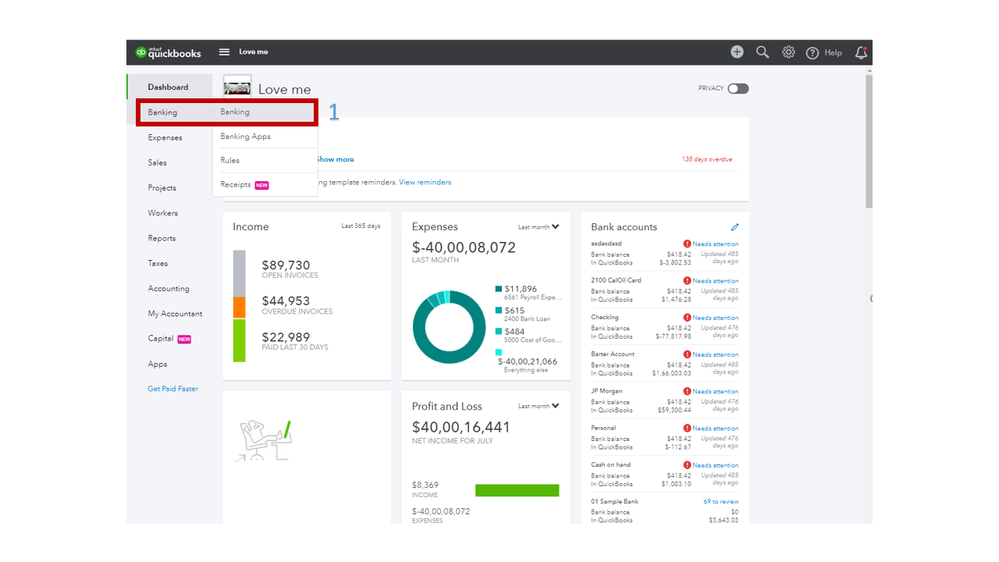Viewport: 999px width, 562px height.
Task: Click the 138 days overdue text
Action: click(707, 159)
